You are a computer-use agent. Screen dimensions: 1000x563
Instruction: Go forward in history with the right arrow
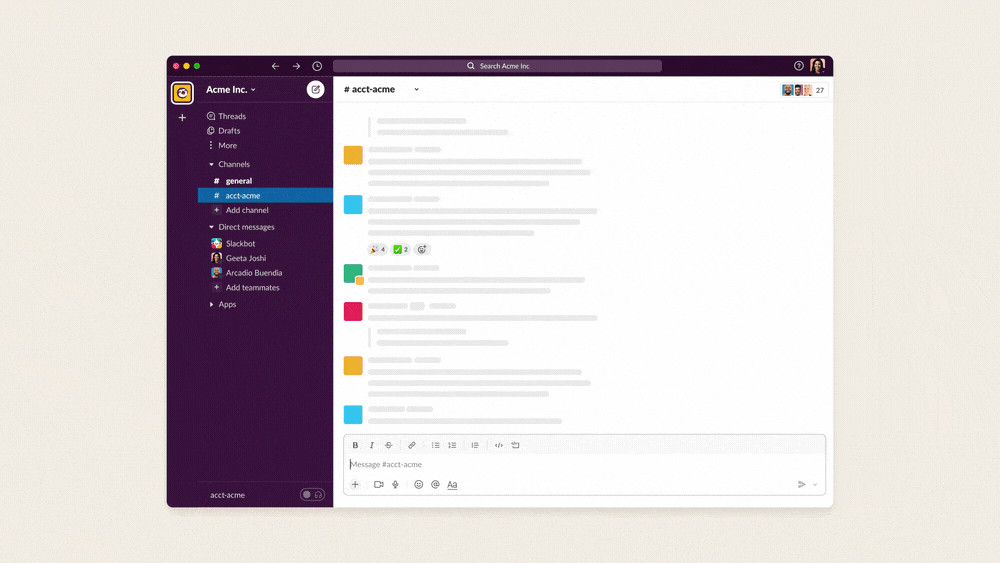coord(297,66)
